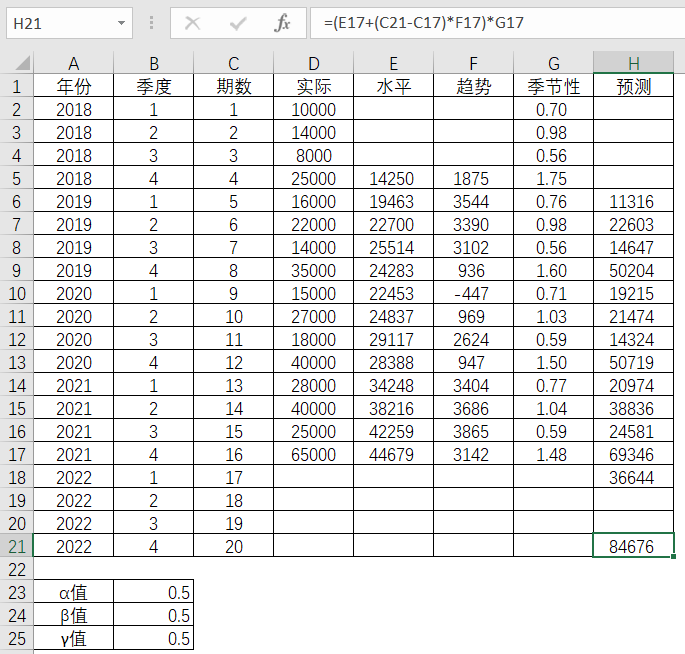Image resolution: width=685 pixels, height=654 pixels.
Task: Select column A header
Action: (73, 63)
